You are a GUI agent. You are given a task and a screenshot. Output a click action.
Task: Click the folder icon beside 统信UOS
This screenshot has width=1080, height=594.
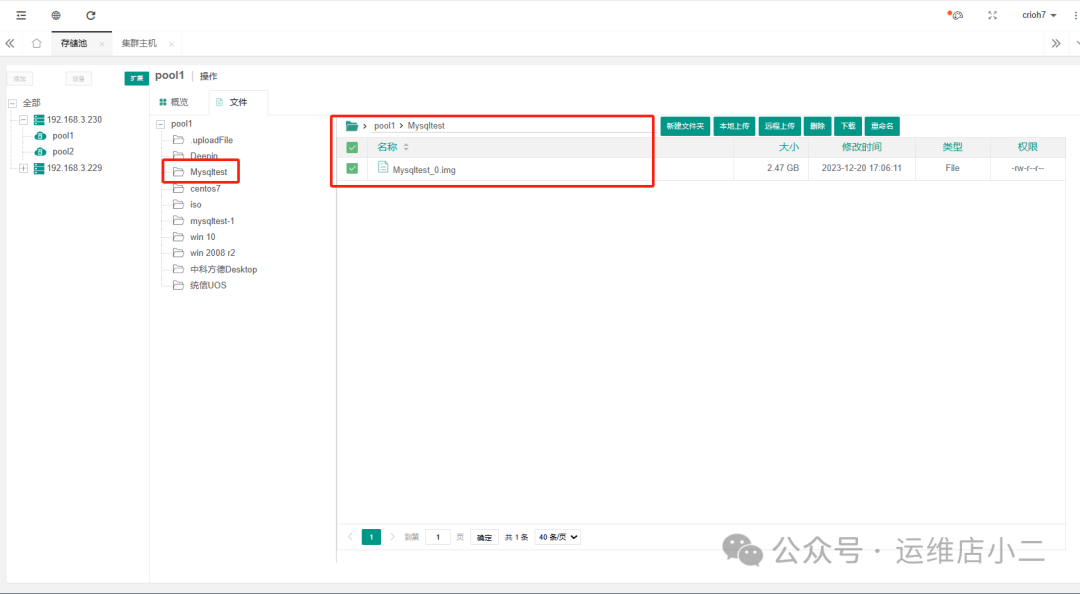(178, 285)
